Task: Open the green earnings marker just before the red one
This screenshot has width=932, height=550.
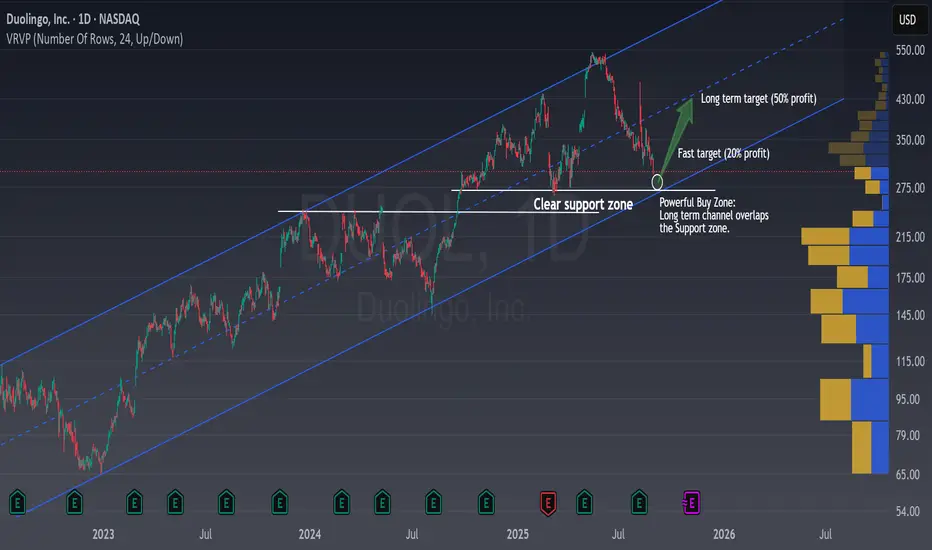Action: point(486,503)
